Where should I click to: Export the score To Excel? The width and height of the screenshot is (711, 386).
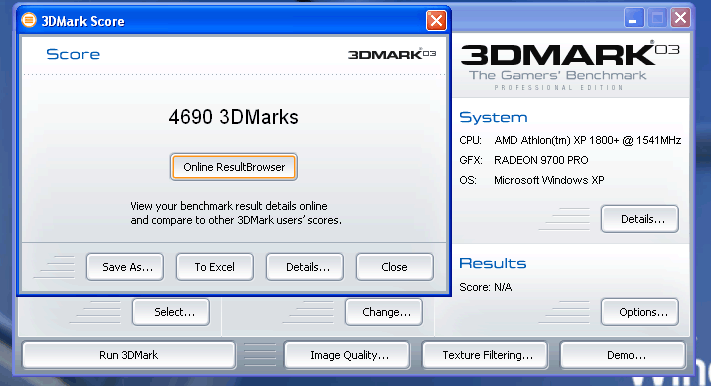[x=215, y=267]
